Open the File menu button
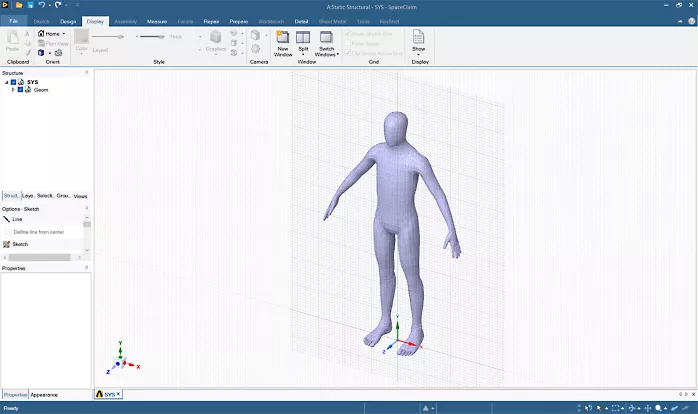698x414 pixels. coord(14,20)
